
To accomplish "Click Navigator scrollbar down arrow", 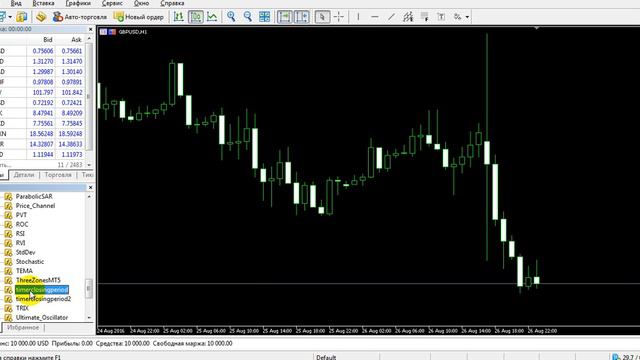I will click(x=89, y=318).
